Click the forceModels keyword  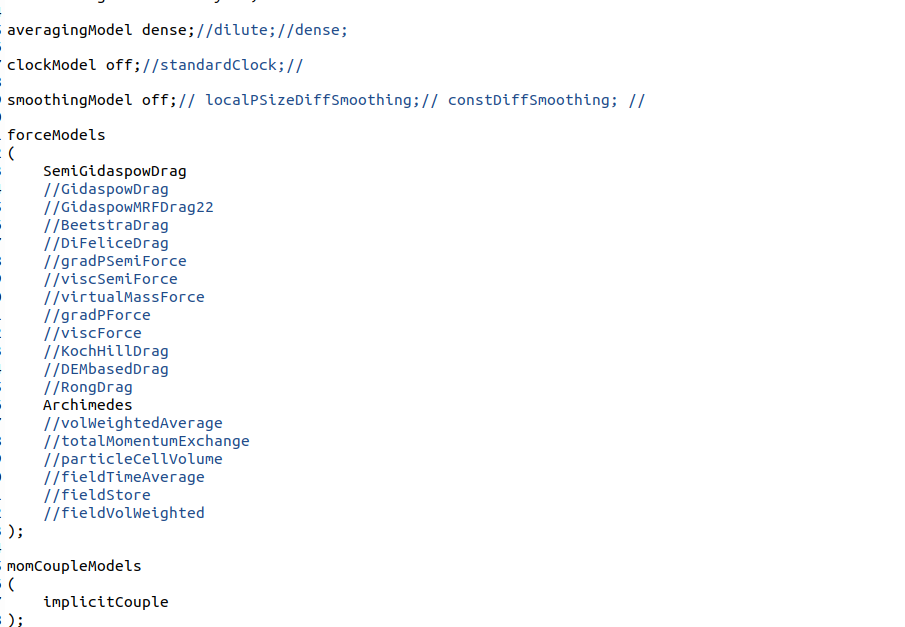(56, 135)
